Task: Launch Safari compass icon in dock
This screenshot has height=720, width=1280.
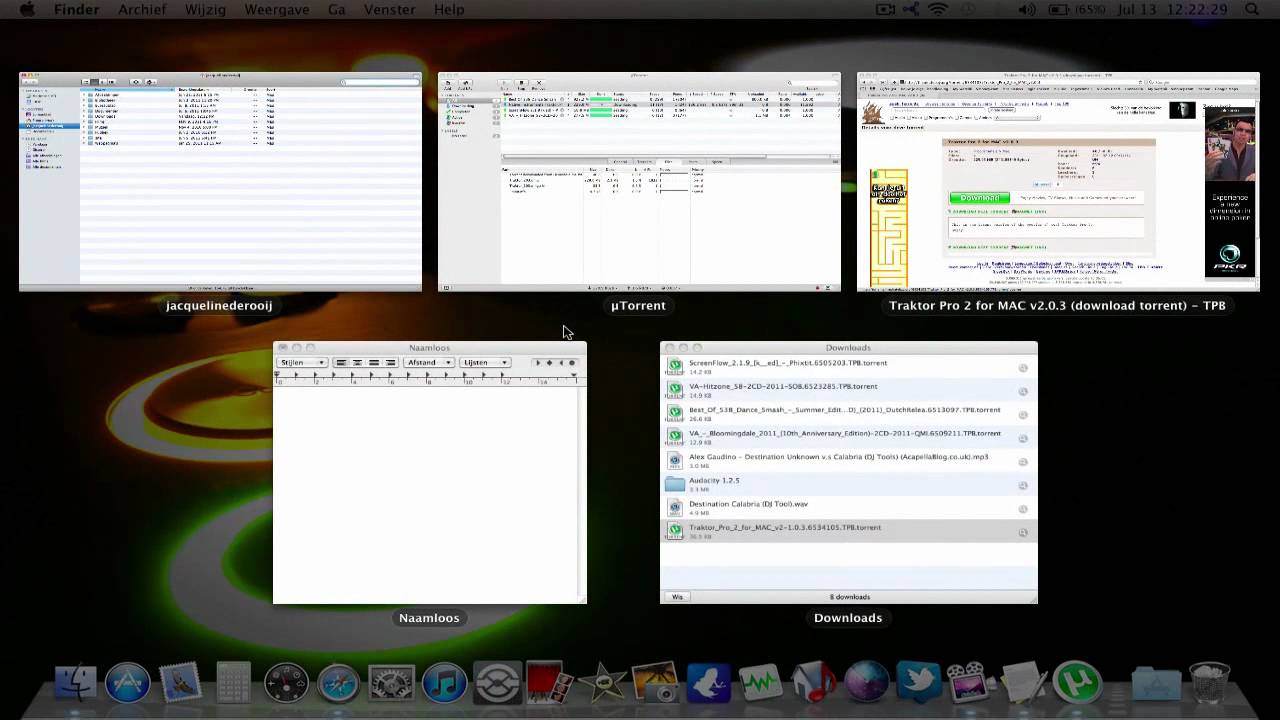Action: [x=339, y=683]
